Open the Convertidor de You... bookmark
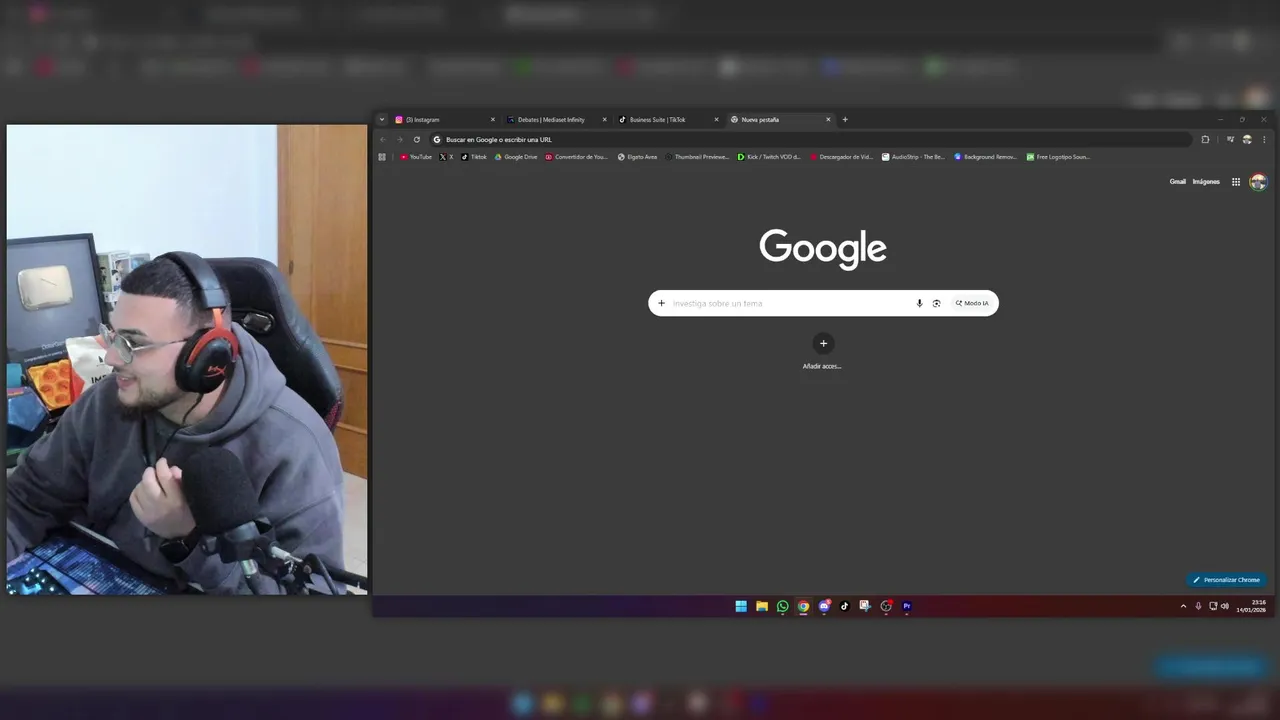Screen dimensions: 1280x720 (576, 157)
